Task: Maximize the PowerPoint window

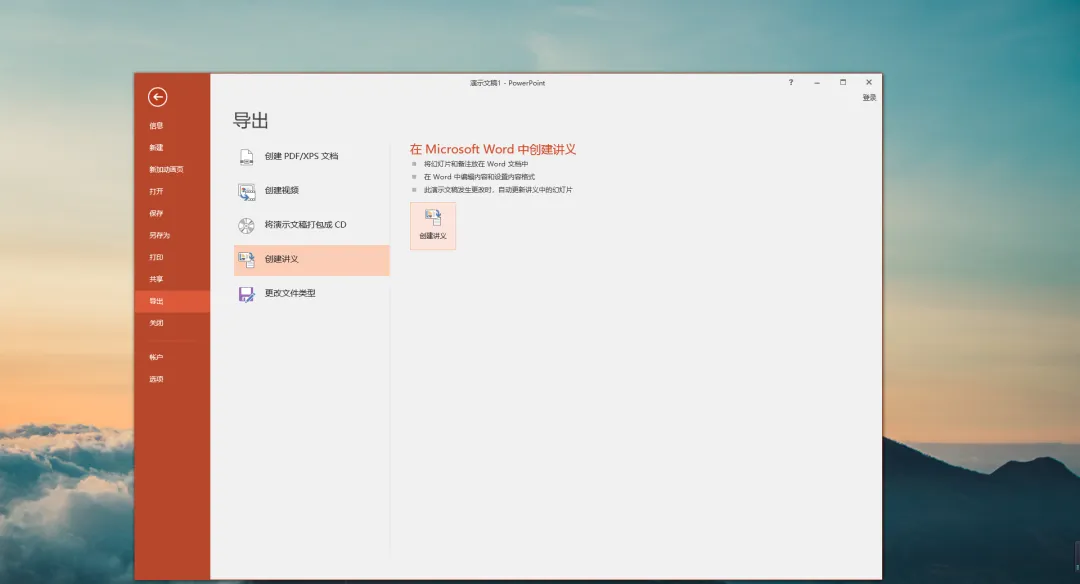Action: (842, 82)
